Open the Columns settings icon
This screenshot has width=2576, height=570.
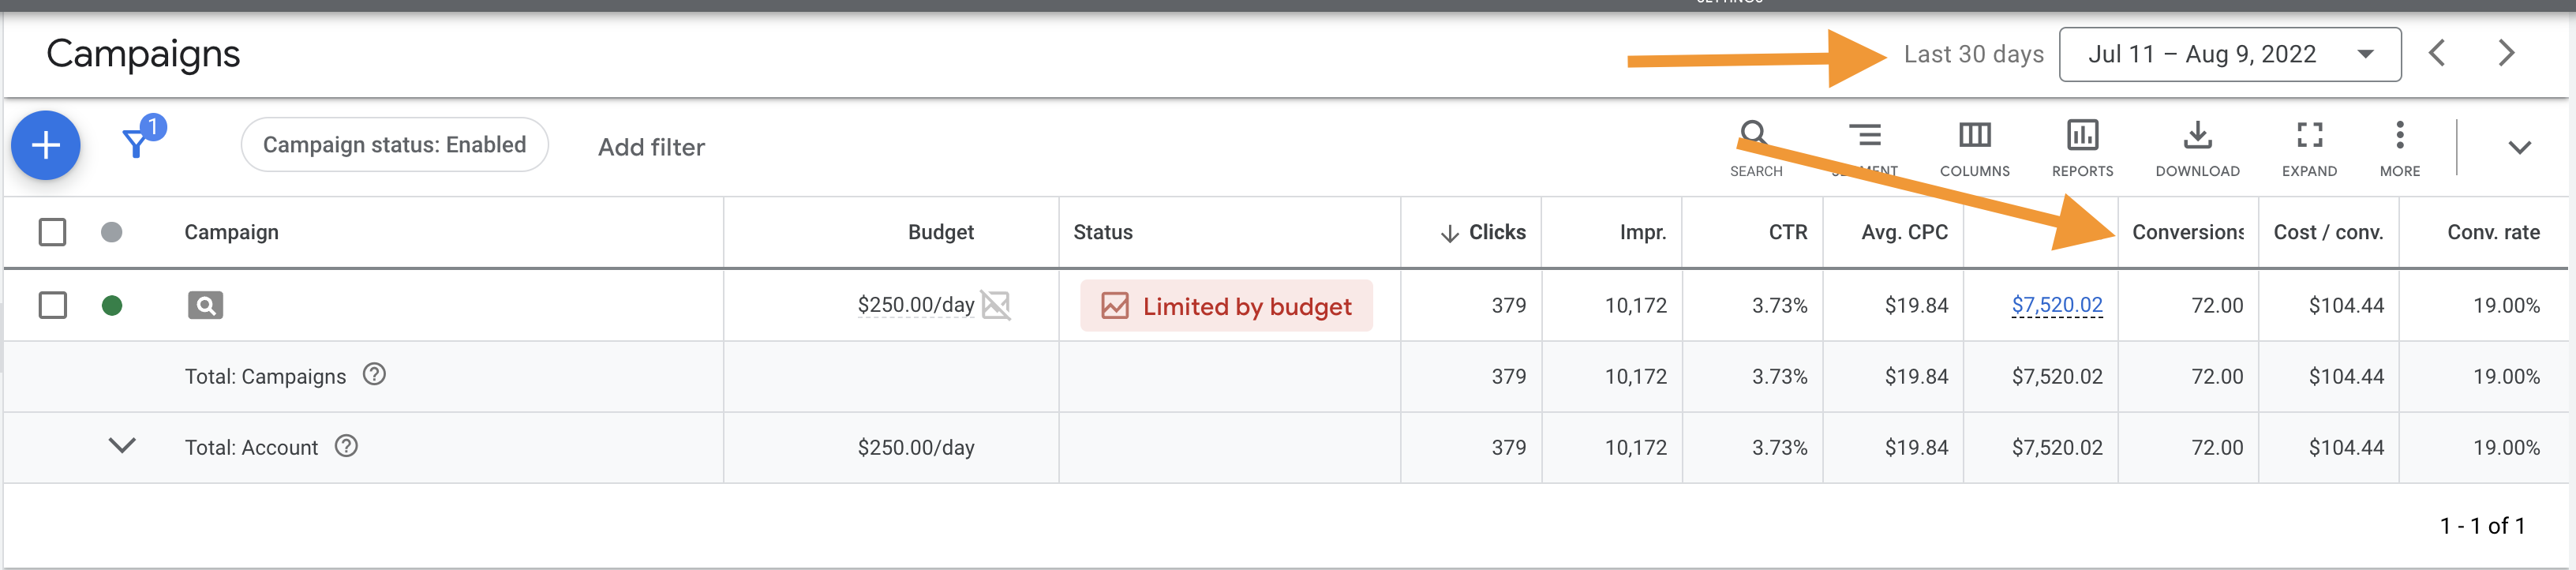pyautogui.click(x=1974, y=146)
